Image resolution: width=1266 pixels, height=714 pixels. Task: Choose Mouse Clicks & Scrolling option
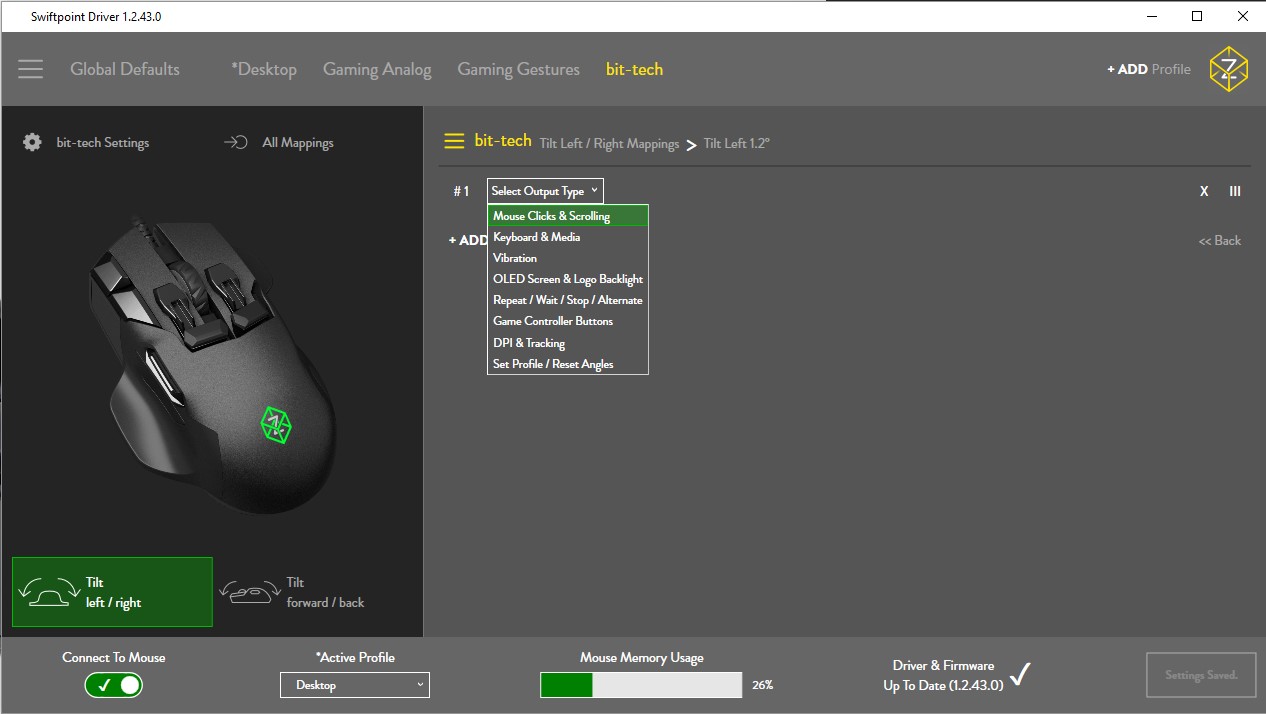(x=568, y=216)
